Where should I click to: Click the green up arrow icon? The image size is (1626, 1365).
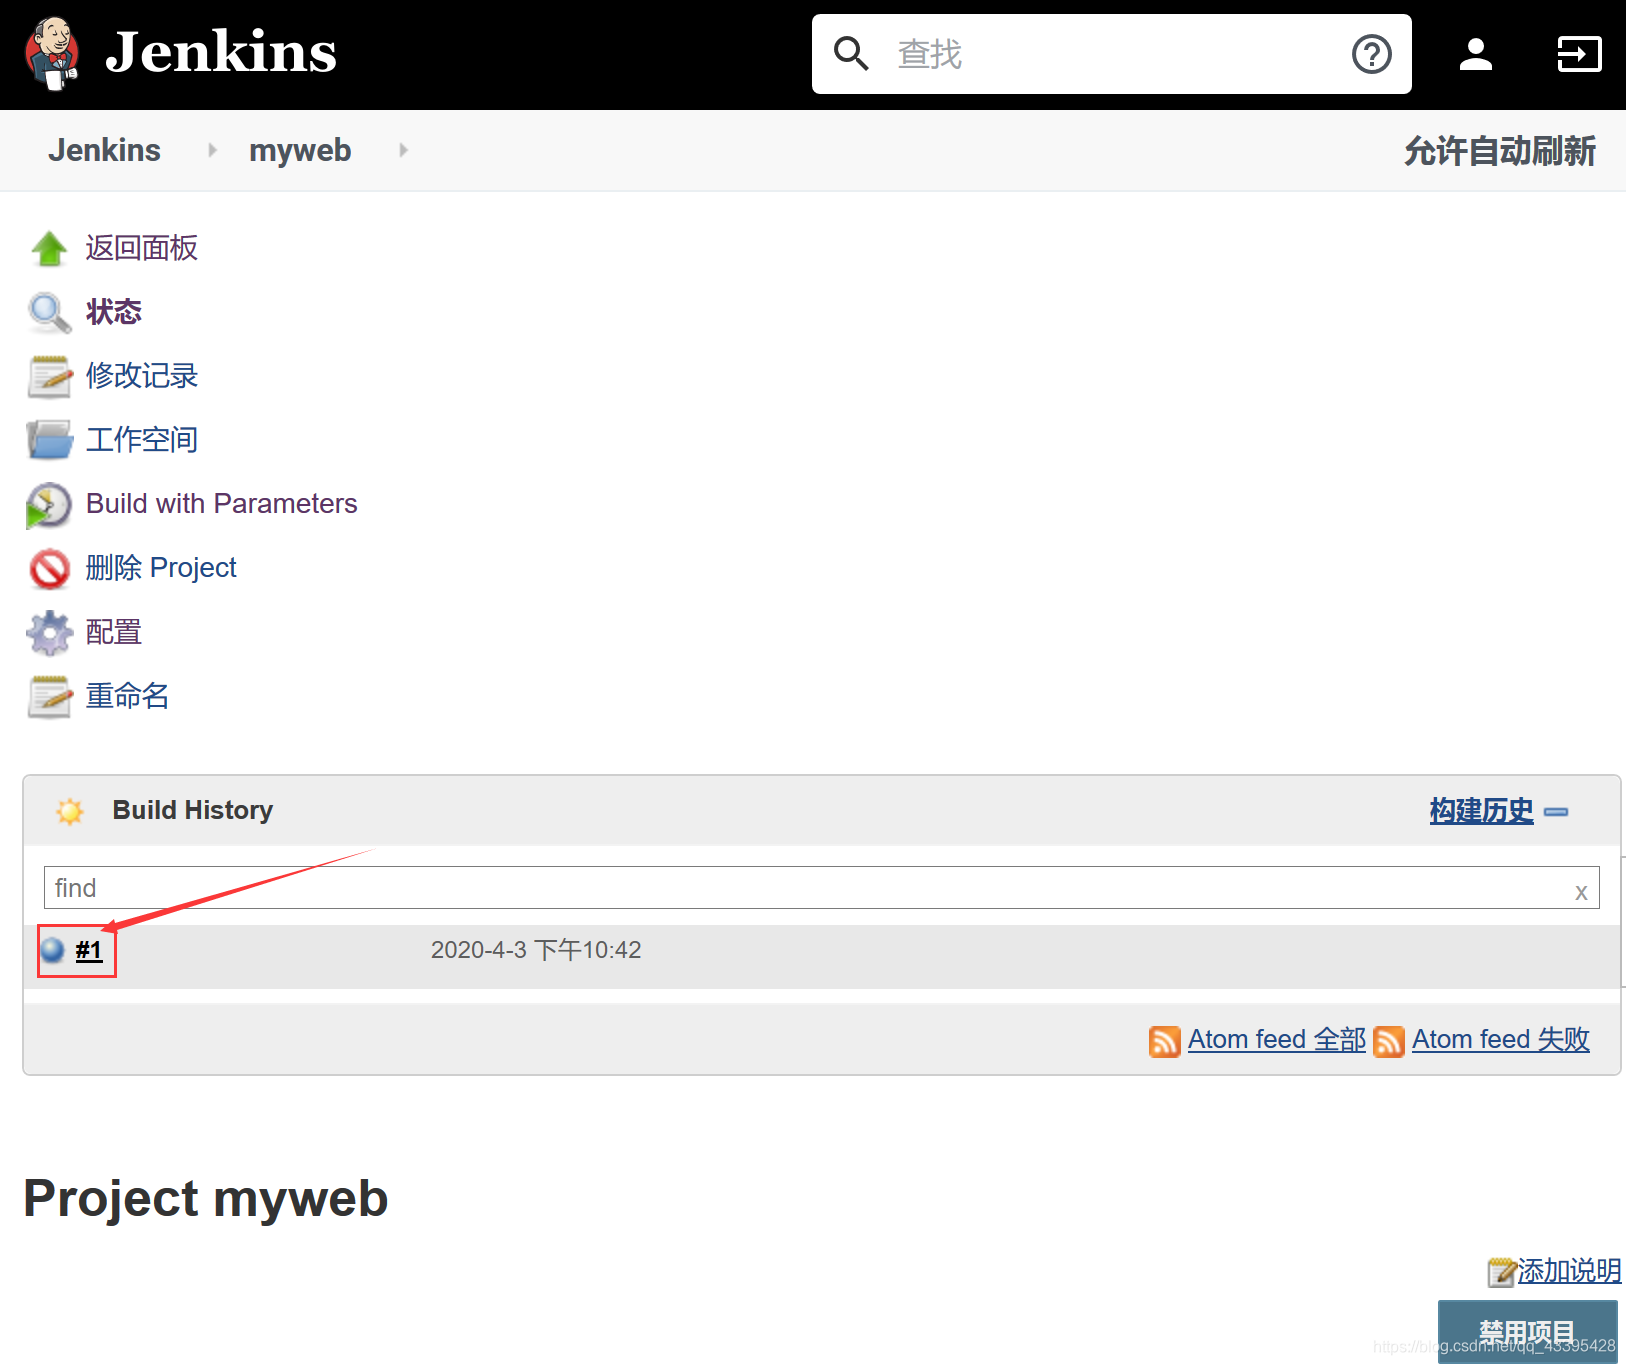coord(49,248)
